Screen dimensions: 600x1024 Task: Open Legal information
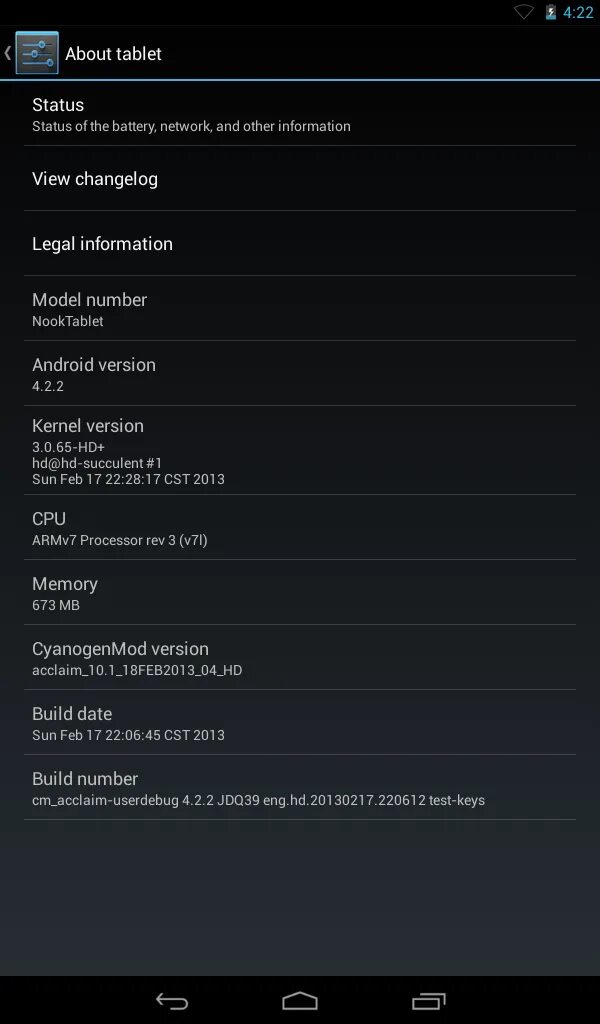(300, 243)
